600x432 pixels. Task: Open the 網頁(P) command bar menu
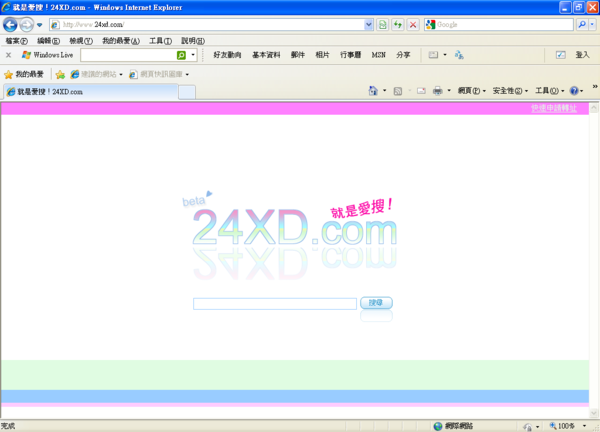(472, 91)
